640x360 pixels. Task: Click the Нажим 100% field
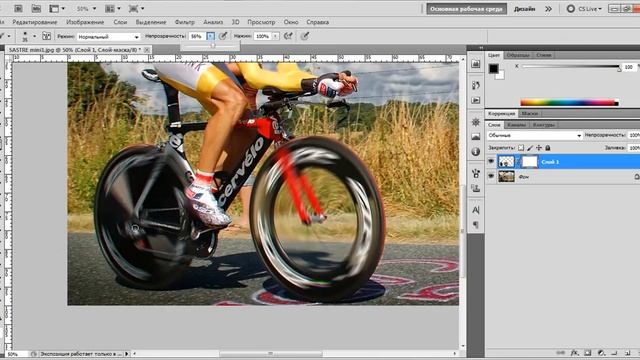(x=262, y=36)
